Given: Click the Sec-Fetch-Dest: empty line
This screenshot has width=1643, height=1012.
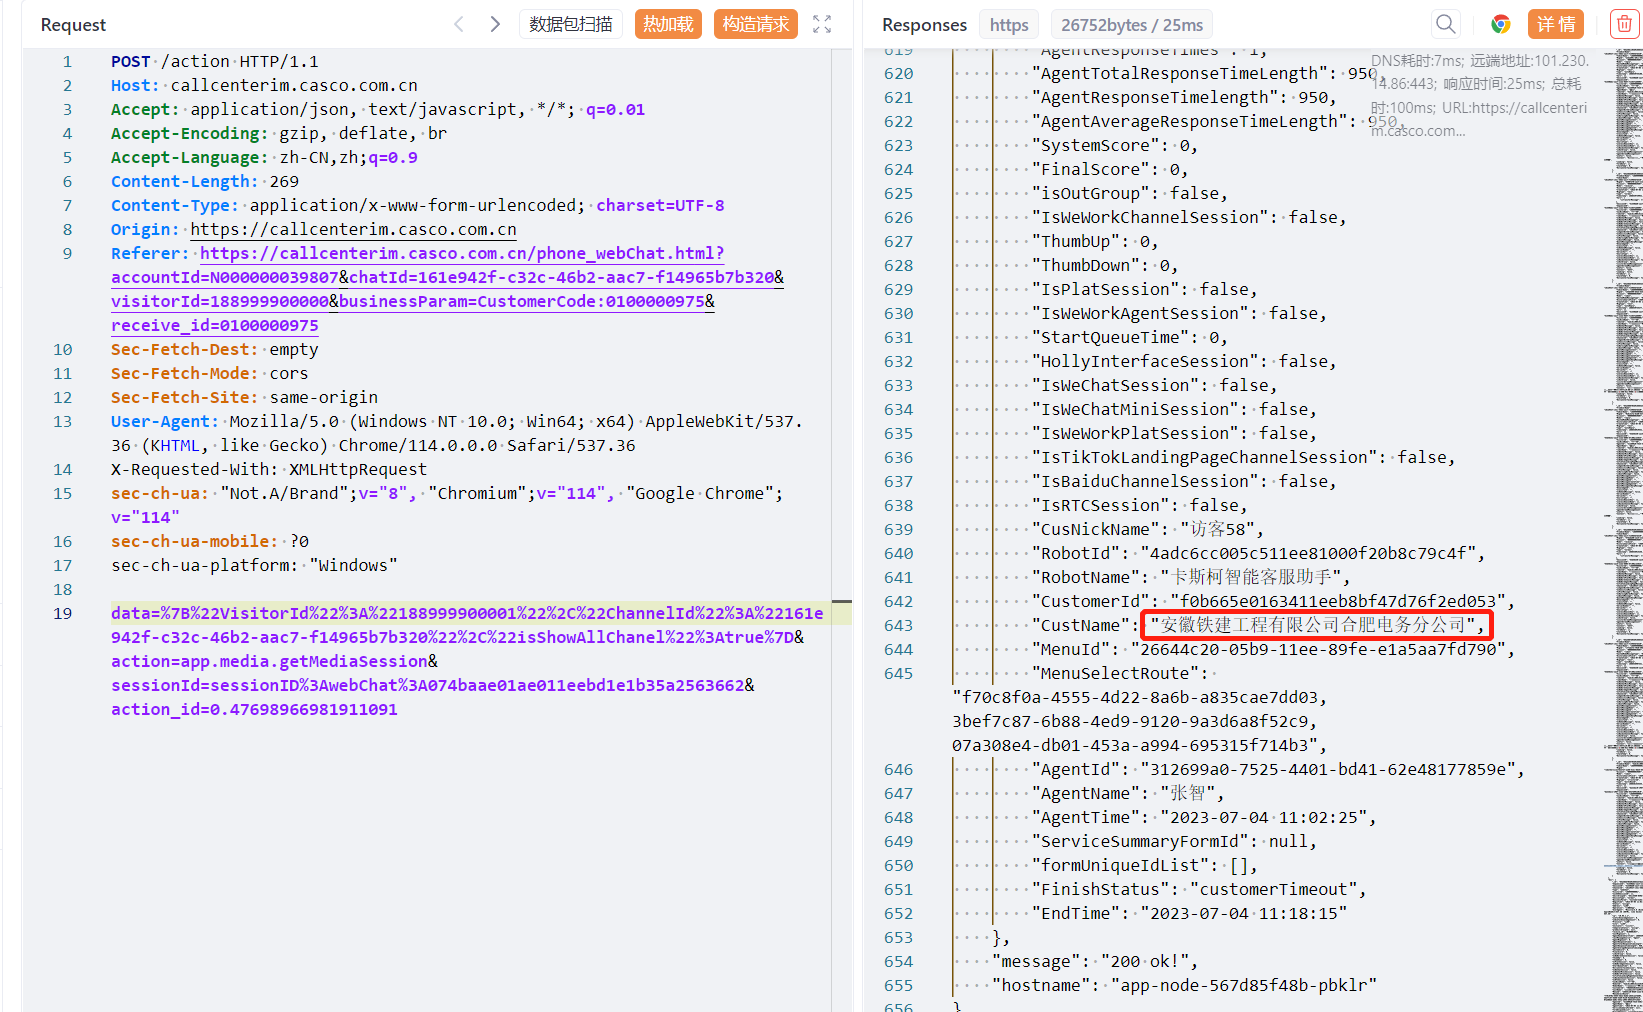Looking at the screenshot, I should 214,349.
